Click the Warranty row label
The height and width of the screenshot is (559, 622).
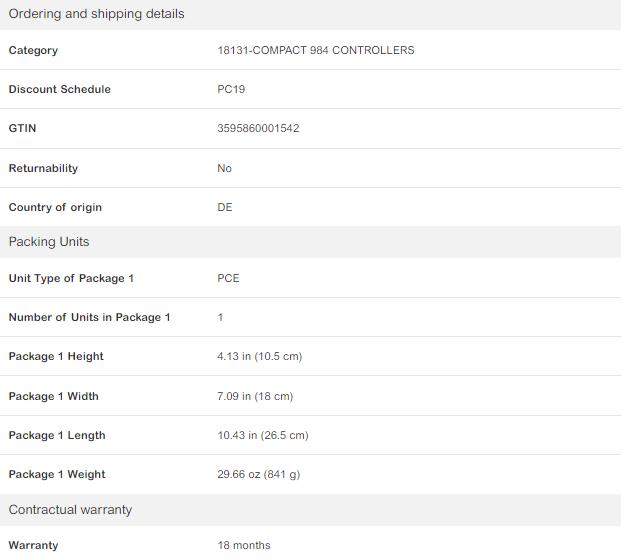33,545
